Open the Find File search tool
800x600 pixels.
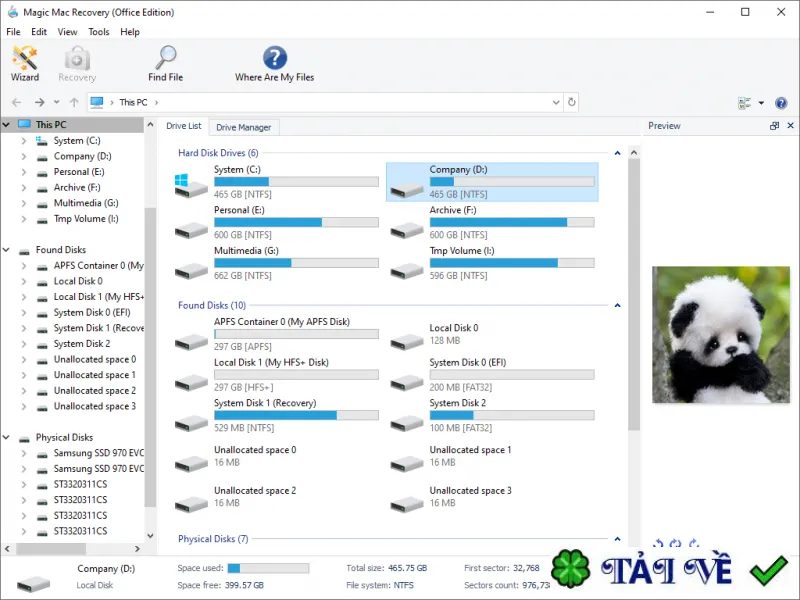[x=165, y=63]
